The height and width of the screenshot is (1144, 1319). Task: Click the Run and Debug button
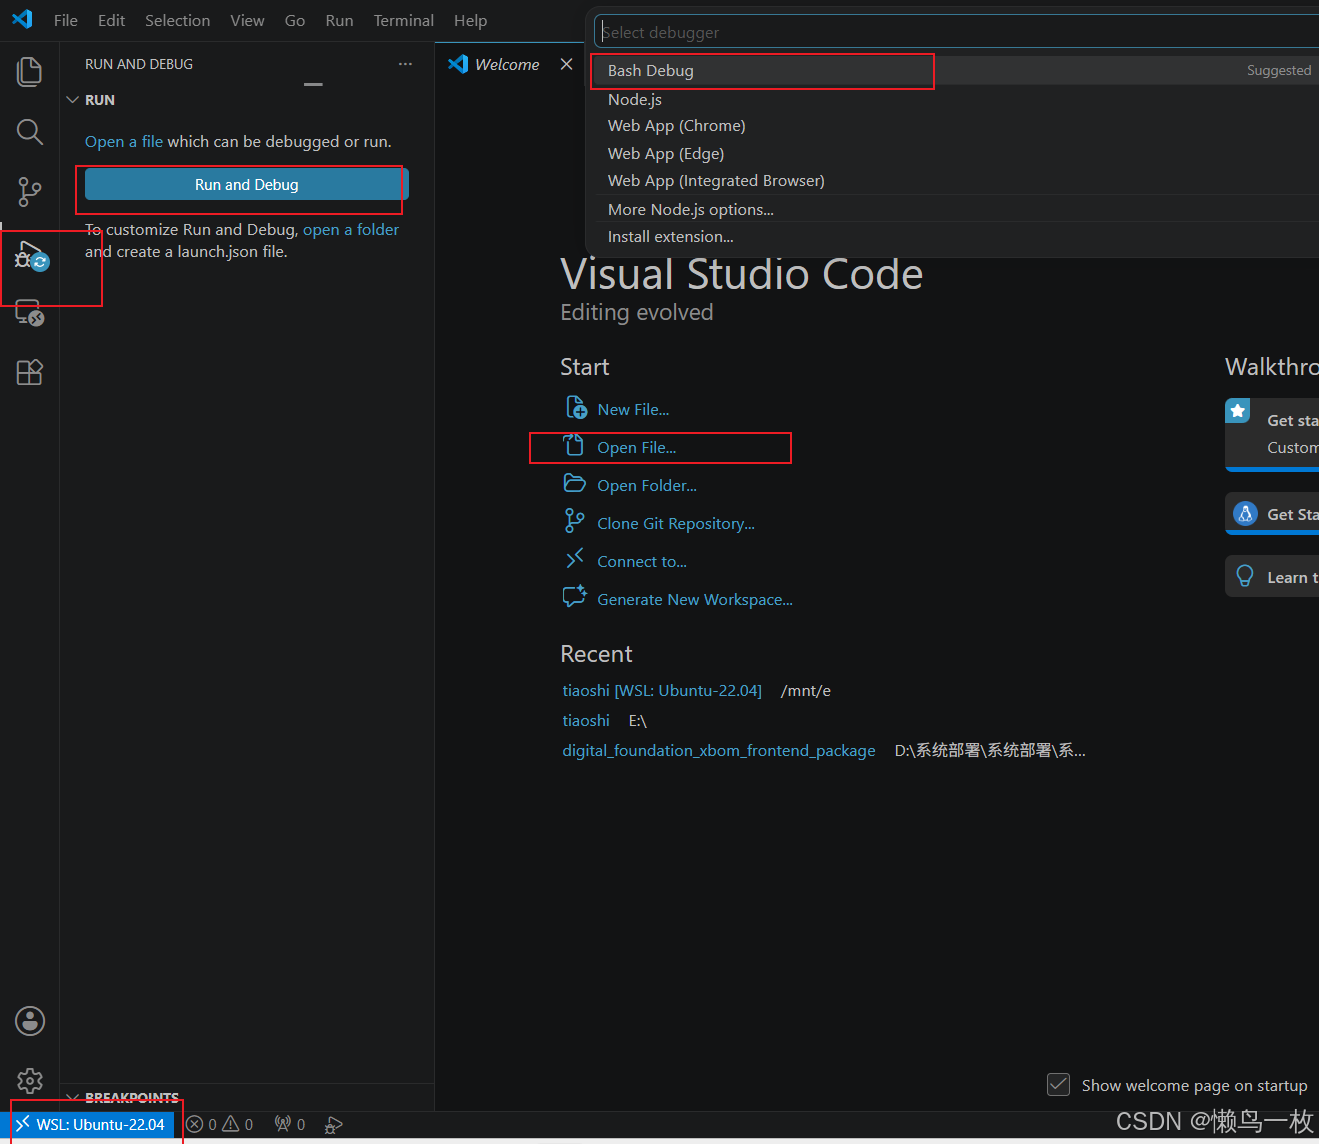point(247,184)
